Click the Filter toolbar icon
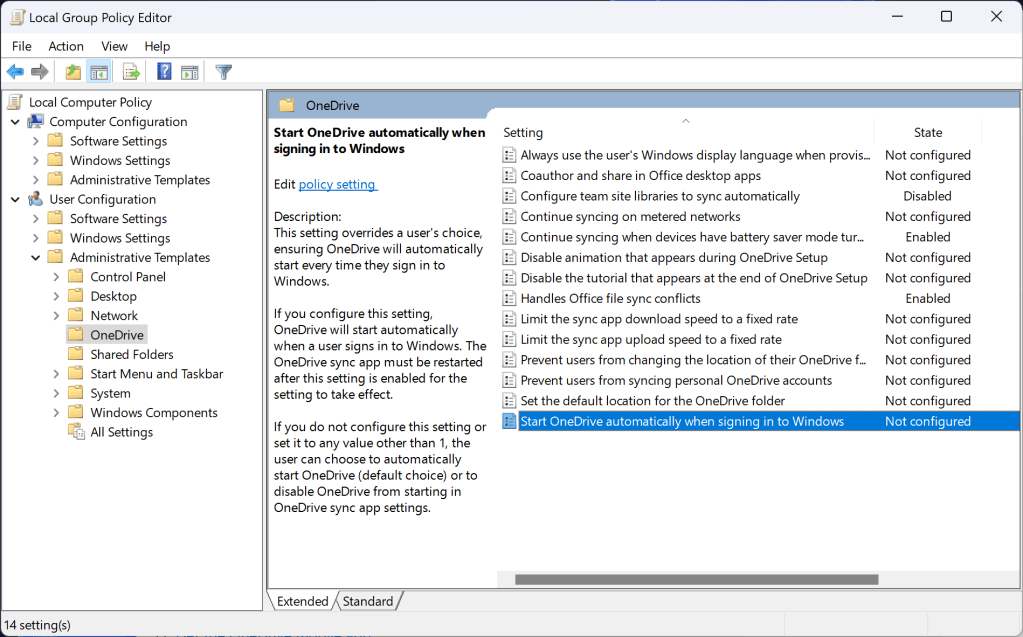The image size is (1023, 637). point(222,71)
